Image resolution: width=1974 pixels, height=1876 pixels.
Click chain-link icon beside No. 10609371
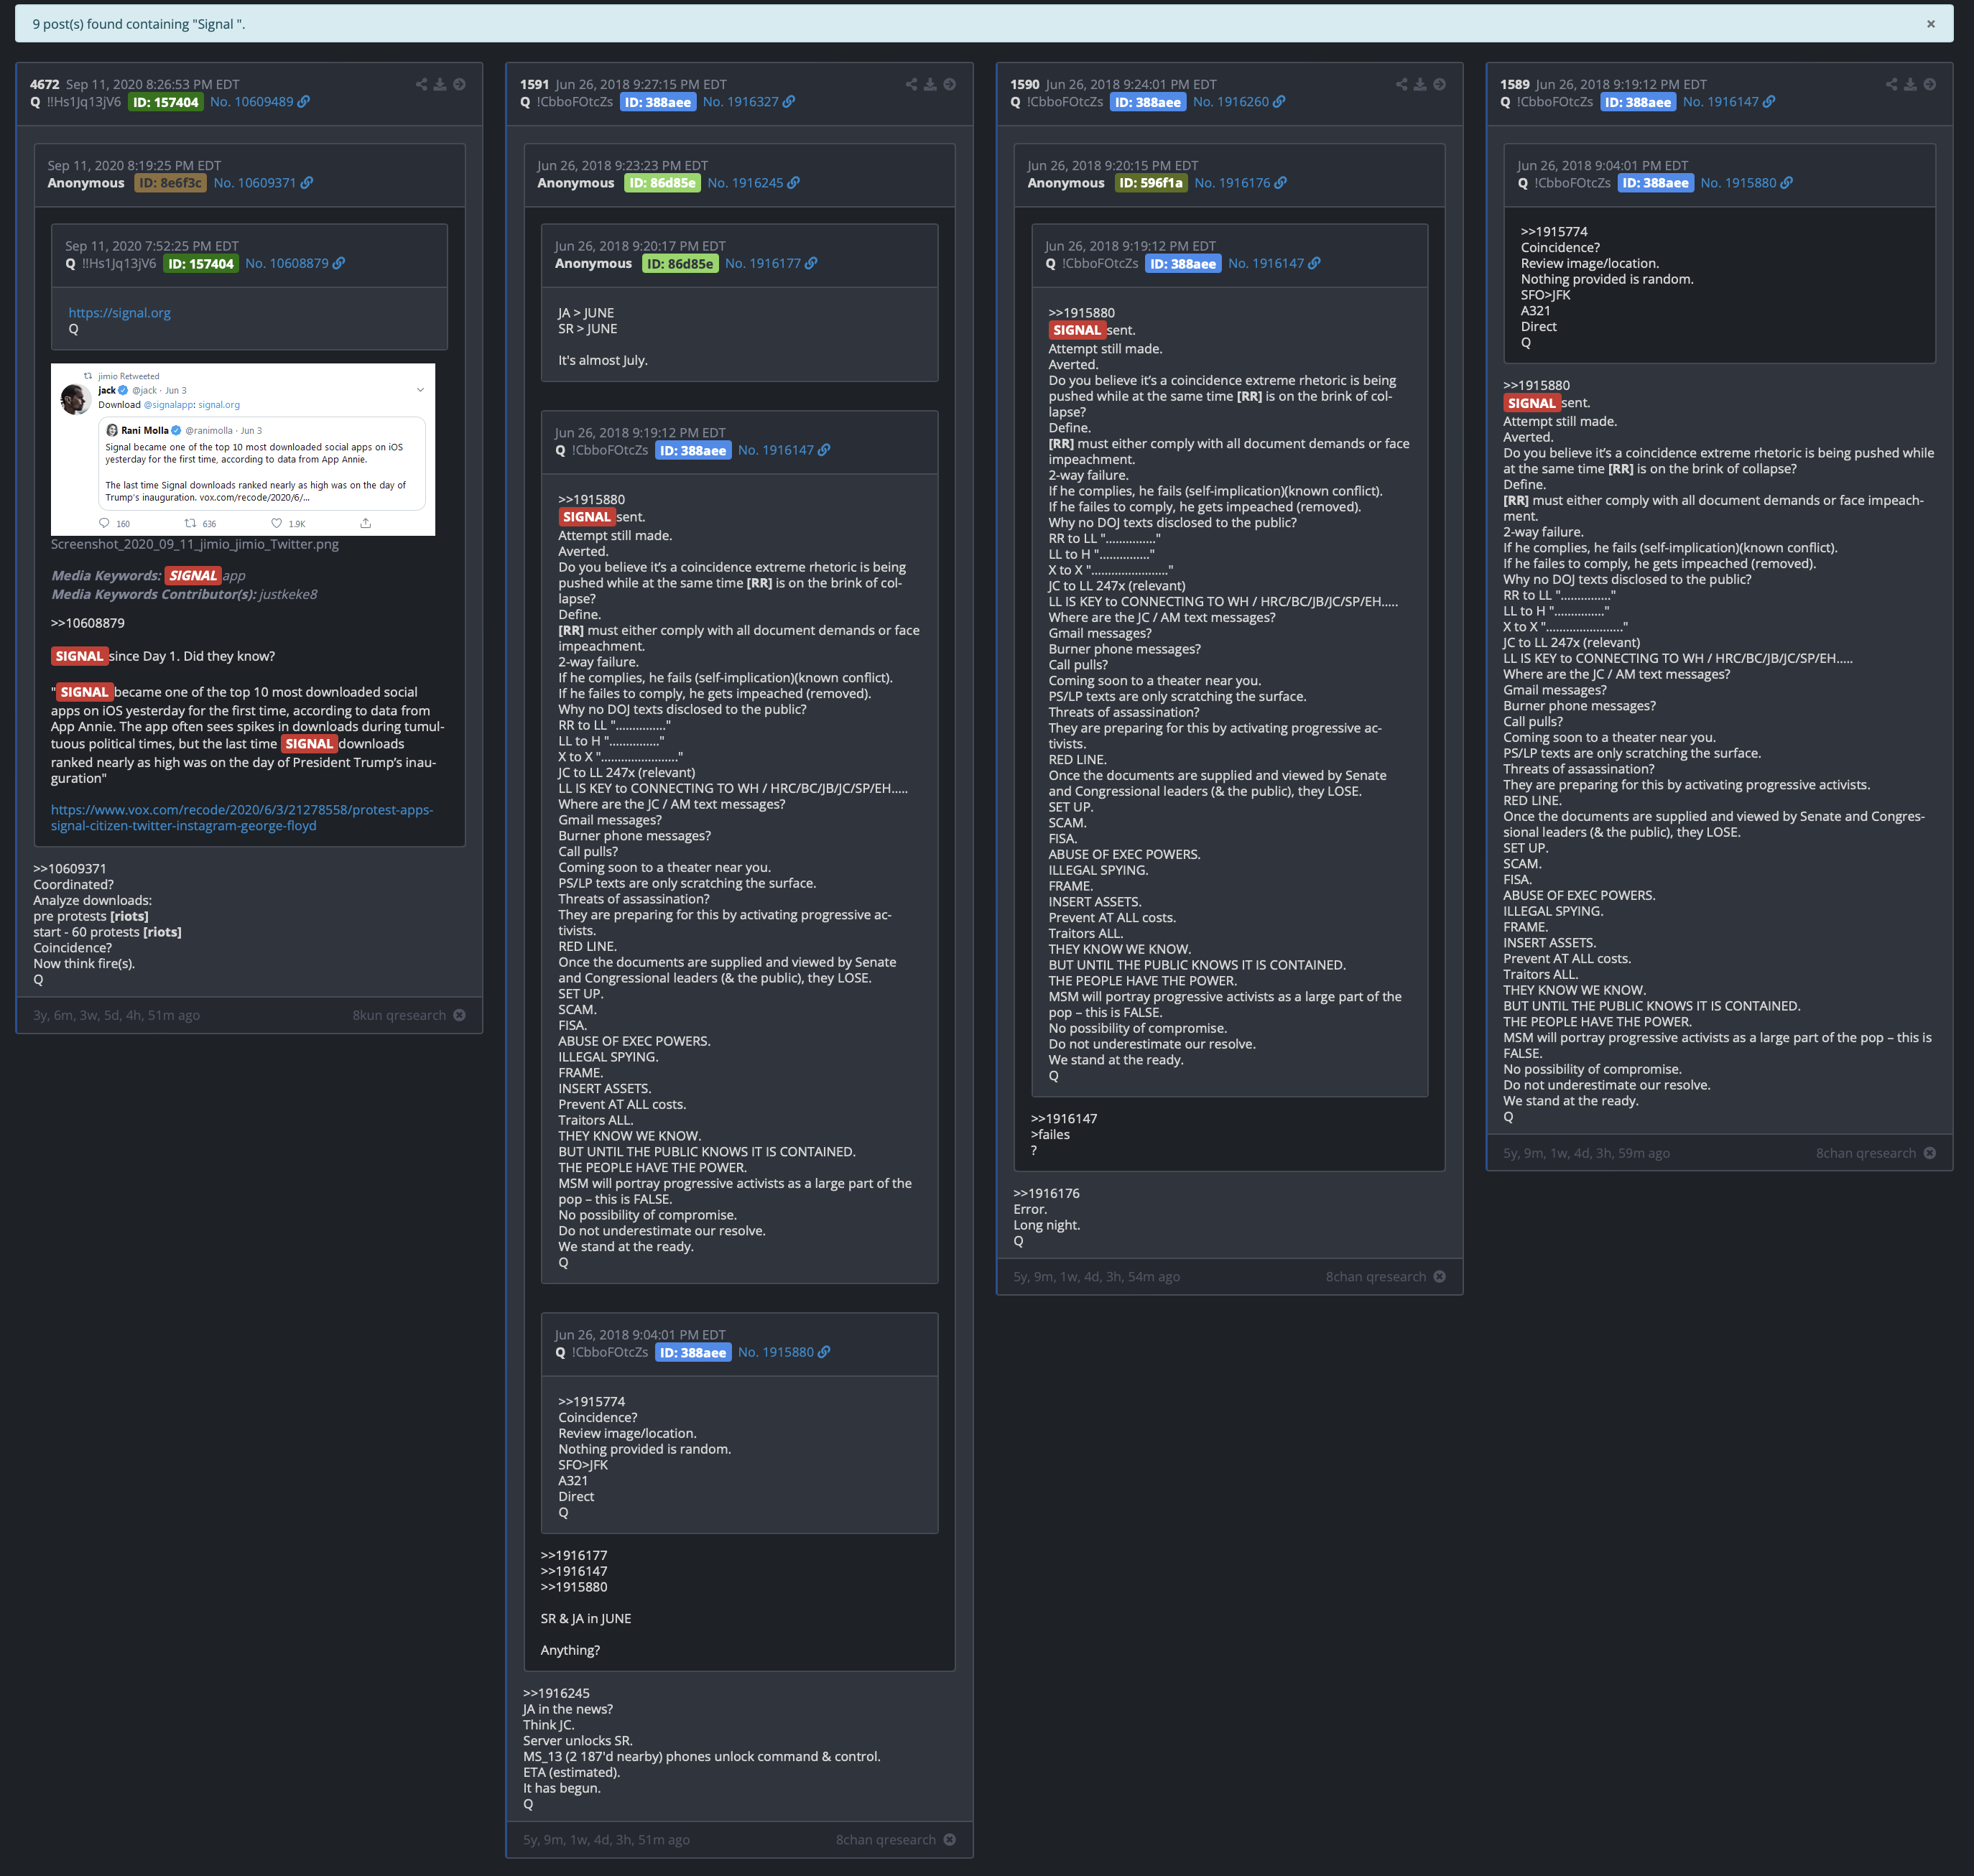307,183
